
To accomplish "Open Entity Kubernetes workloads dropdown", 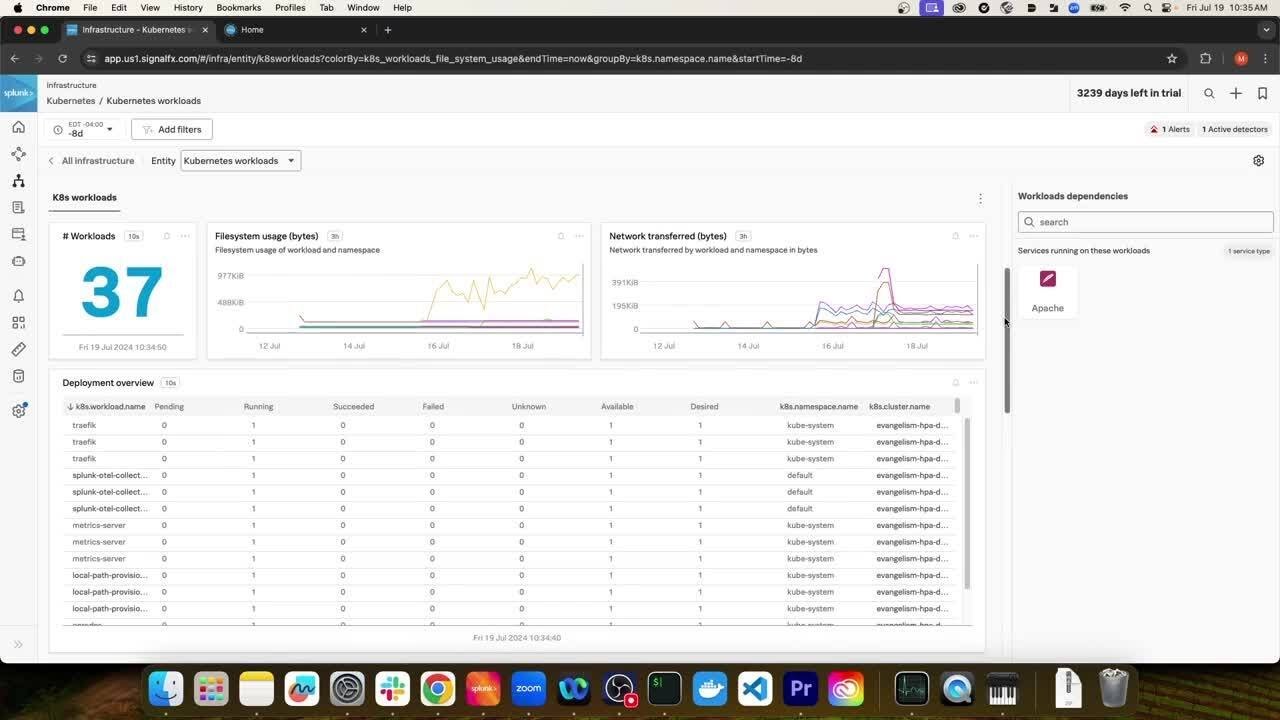I will [x=240, y=160].
